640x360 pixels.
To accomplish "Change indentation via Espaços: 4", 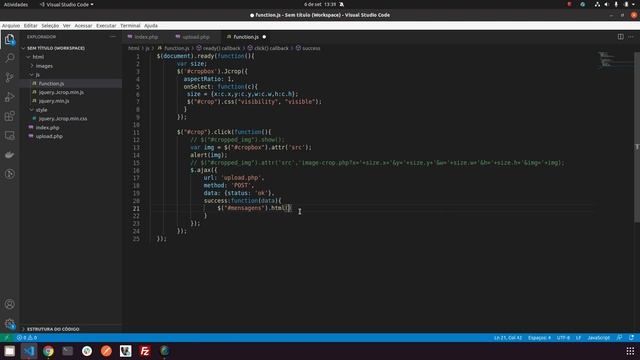I will point(539,338).
